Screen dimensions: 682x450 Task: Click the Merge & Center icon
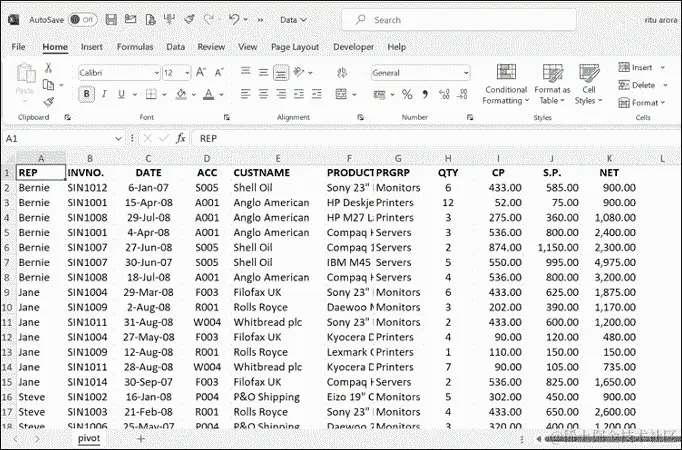click(341, 94)
